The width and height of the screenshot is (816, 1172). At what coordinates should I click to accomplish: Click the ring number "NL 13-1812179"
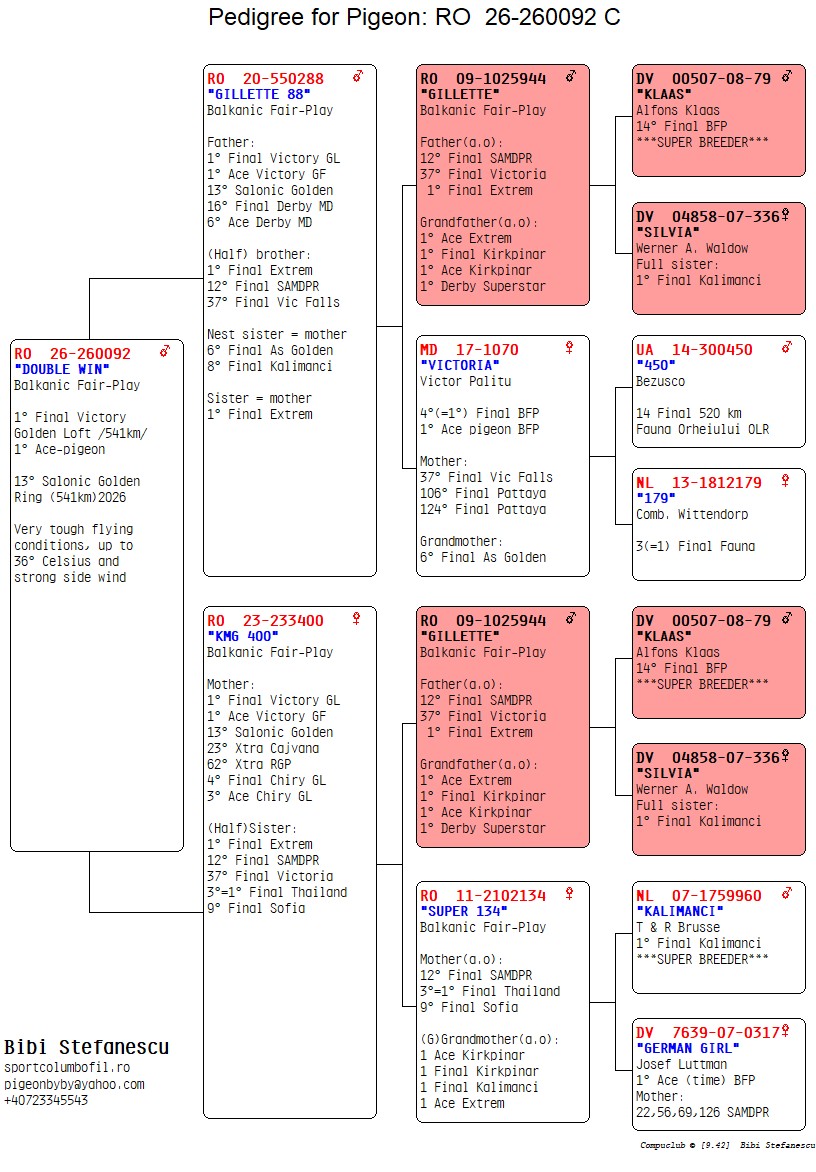pos(699,482)
